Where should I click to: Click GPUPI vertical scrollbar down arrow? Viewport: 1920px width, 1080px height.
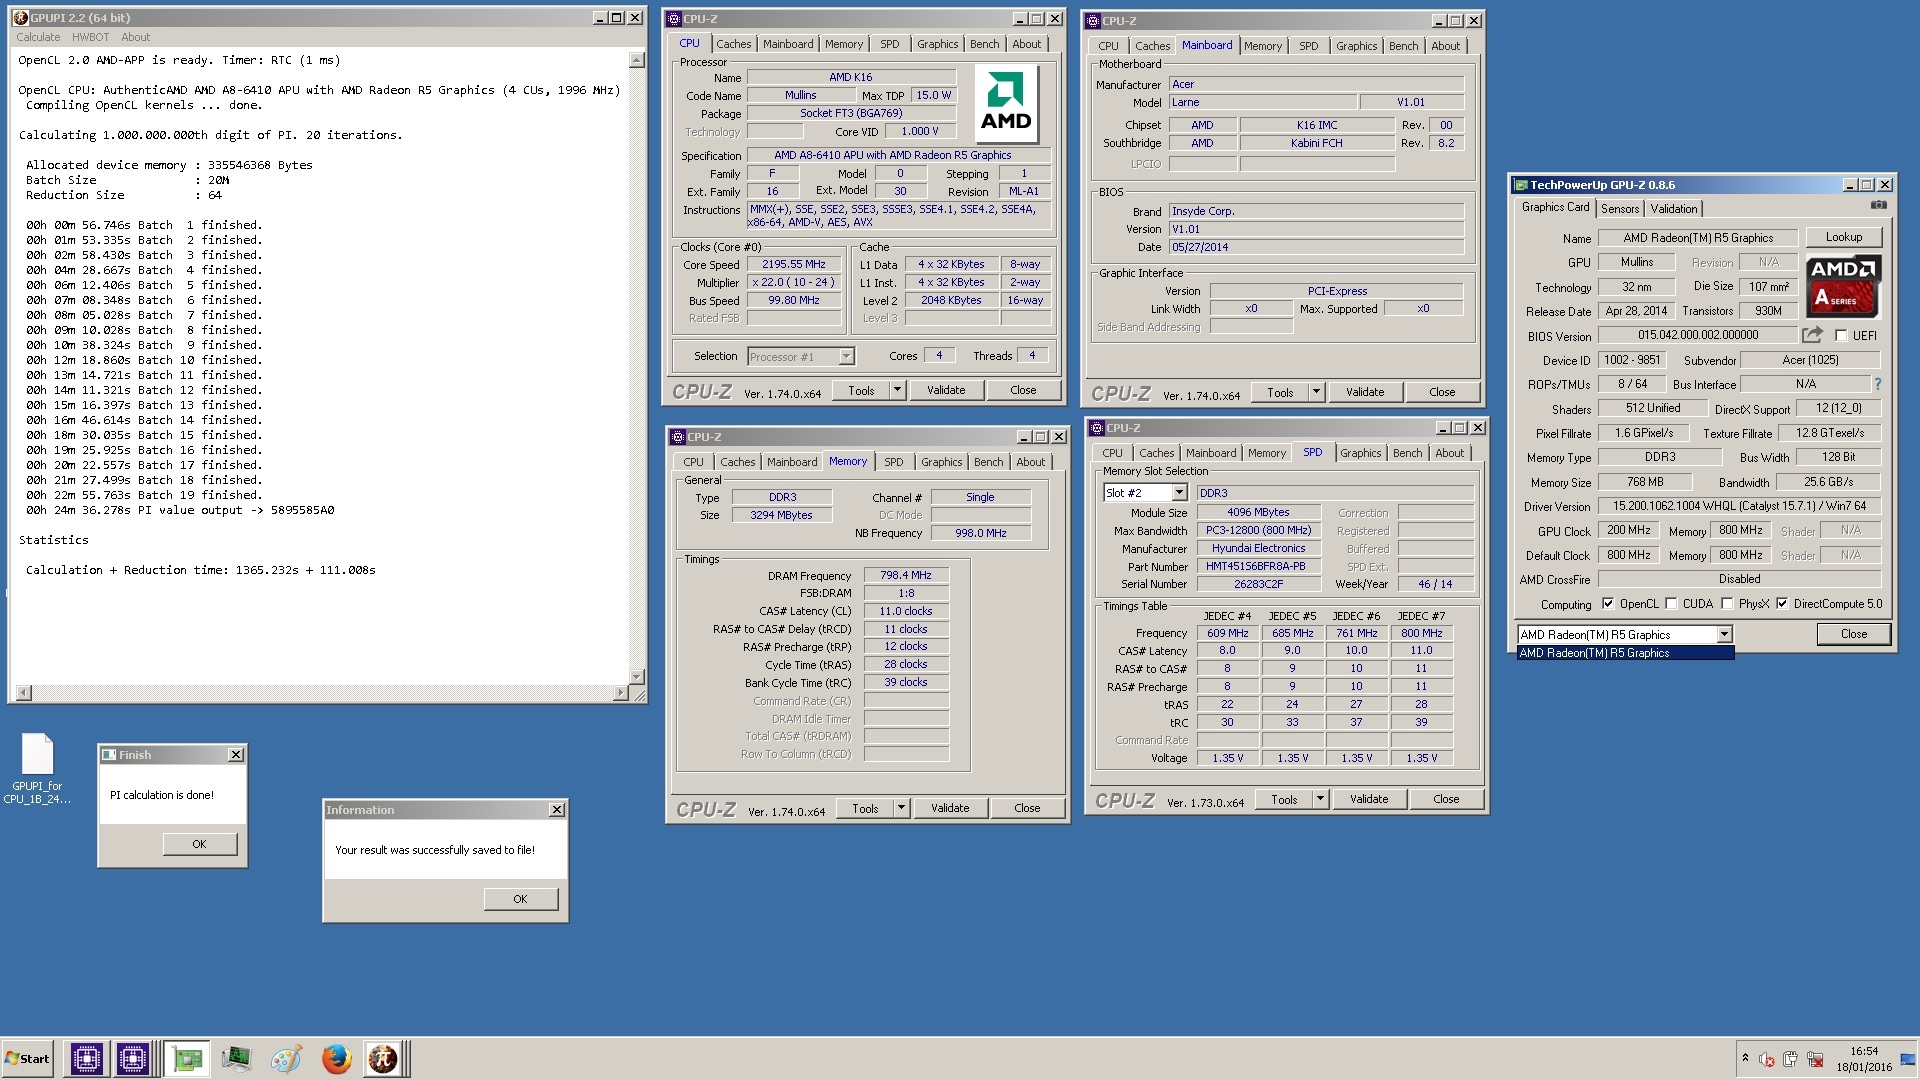pyautogui.click(x=637, y=676)
